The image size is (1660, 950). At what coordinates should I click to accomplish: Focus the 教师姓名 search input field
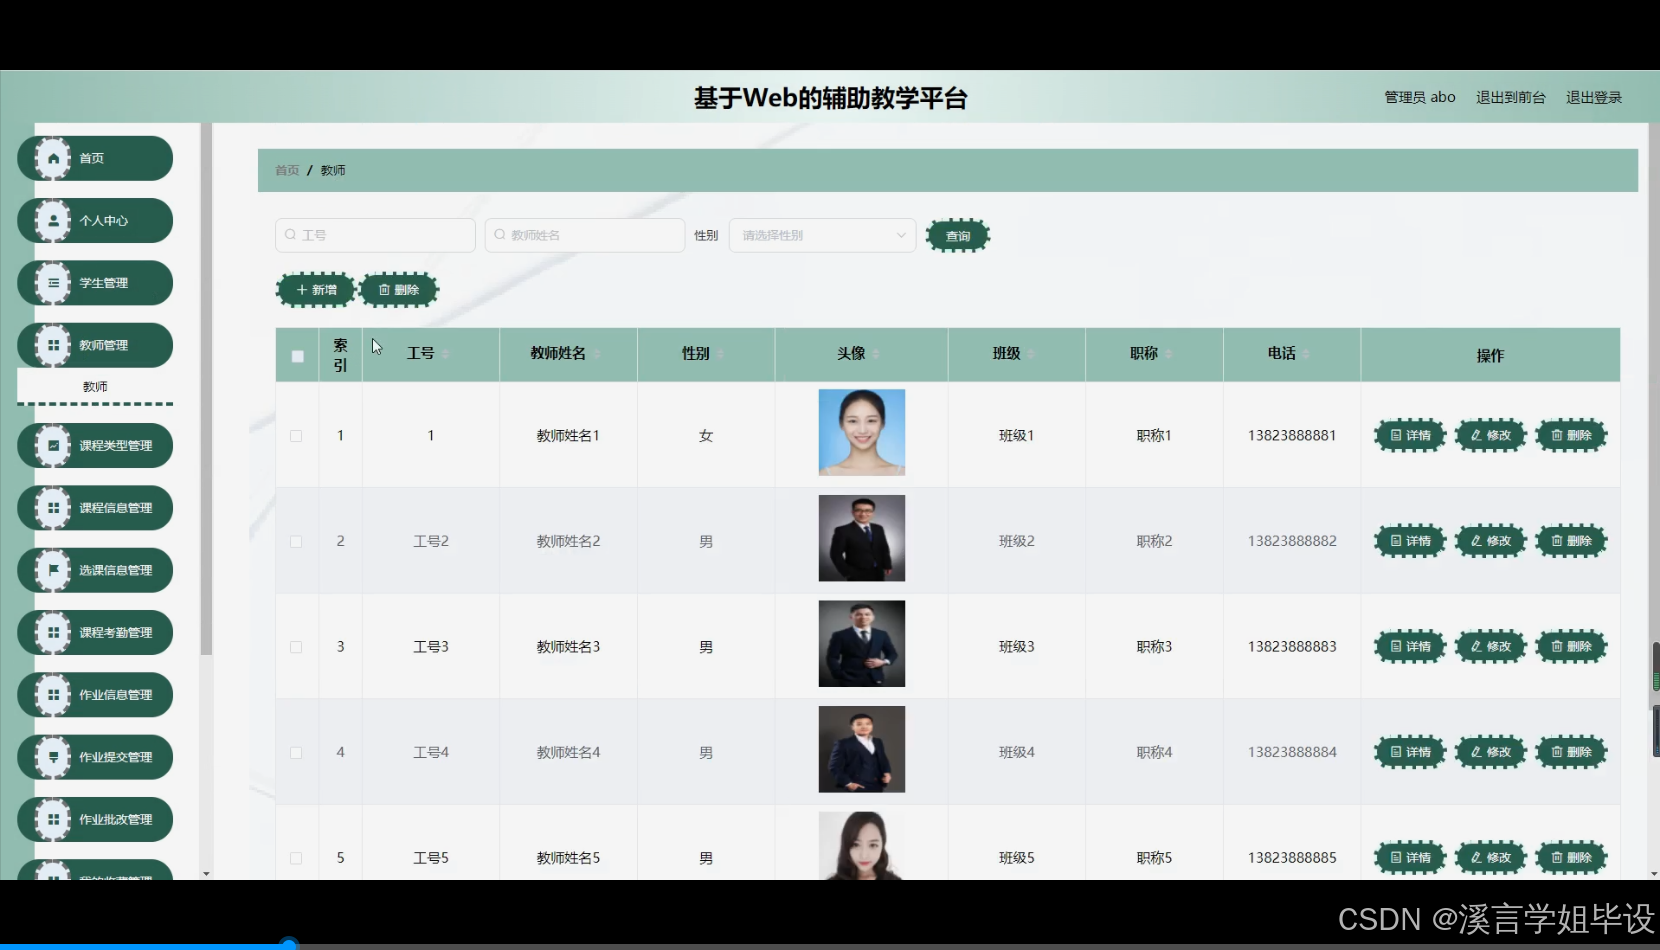tap(585, 235)
